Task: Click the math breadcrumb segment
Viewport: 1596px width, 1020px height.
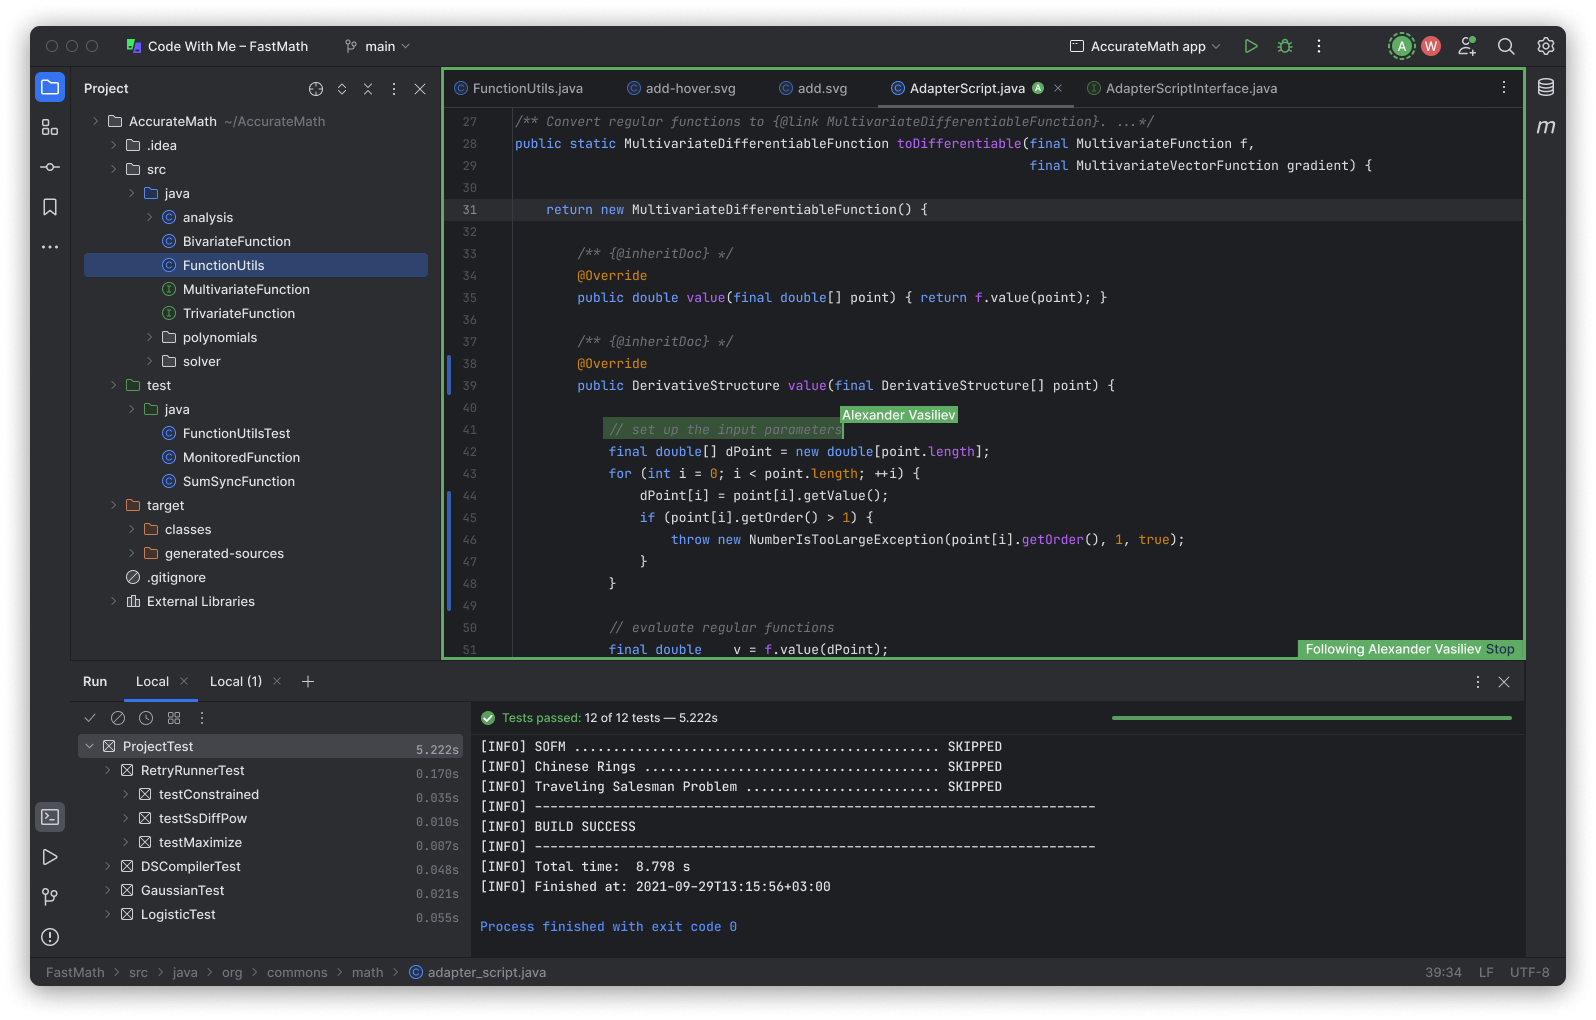Action: pyautogui.click(x=367, y=972)
